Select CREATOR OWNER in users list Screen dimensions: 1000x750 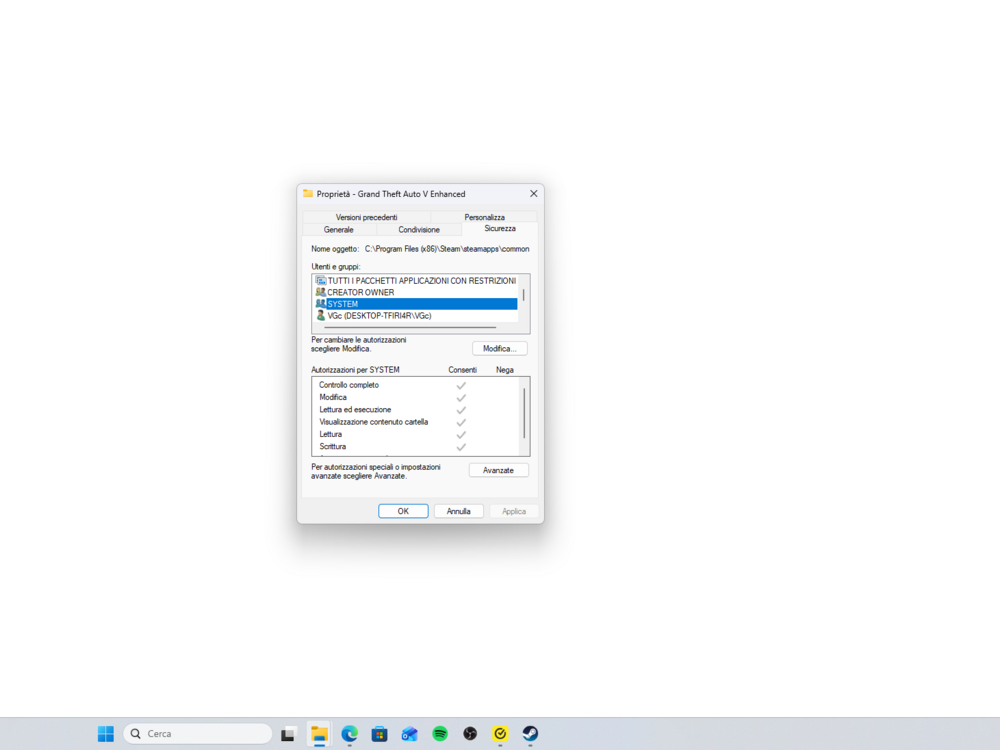tap(415, 292)
